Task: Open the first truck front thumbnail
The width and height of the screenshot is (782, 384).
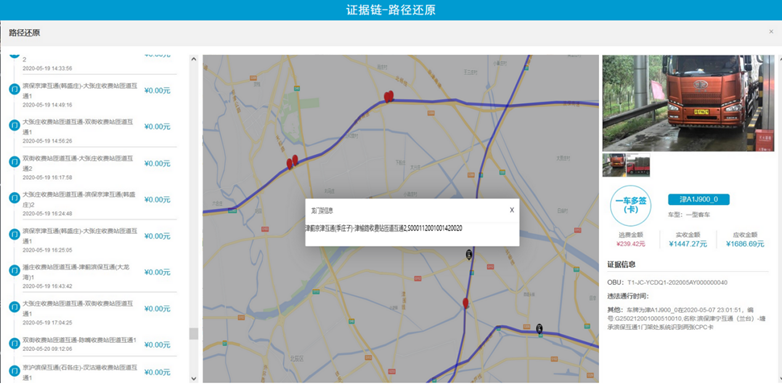Action: point(614,165)
